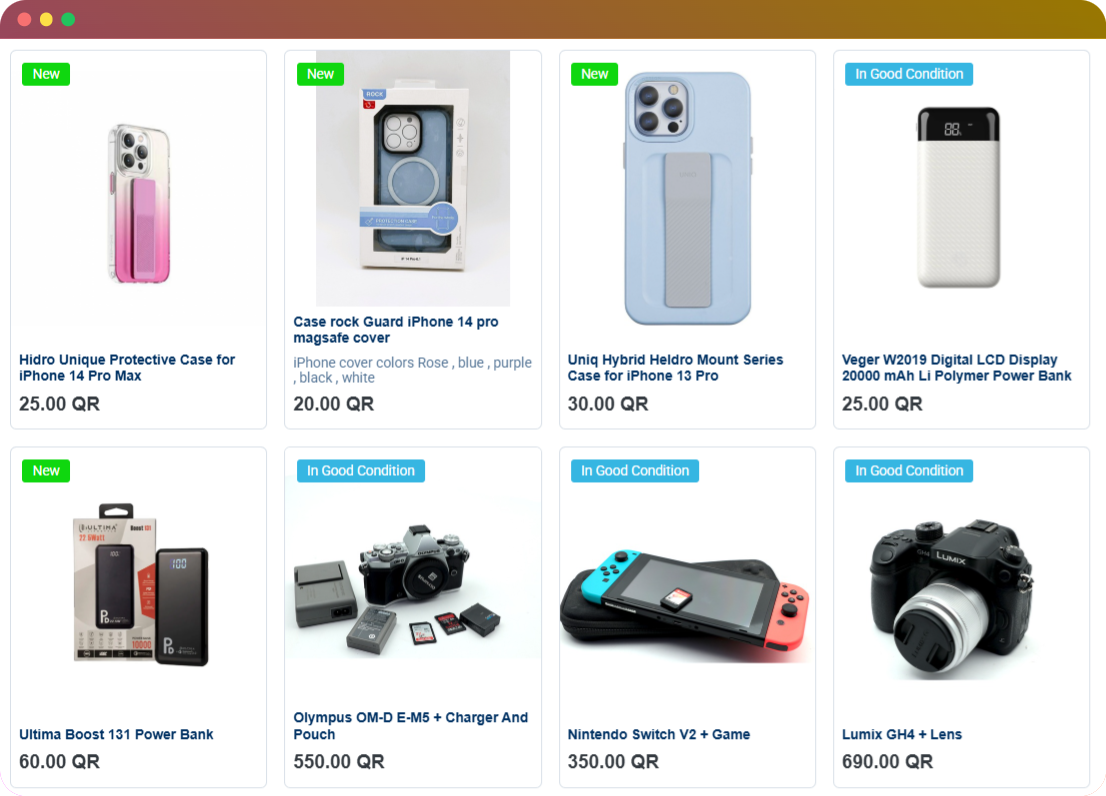Open Lumix GH4 + Lens title link
Viewport: 1106px width, 796px height.
[x=901, y=734]
